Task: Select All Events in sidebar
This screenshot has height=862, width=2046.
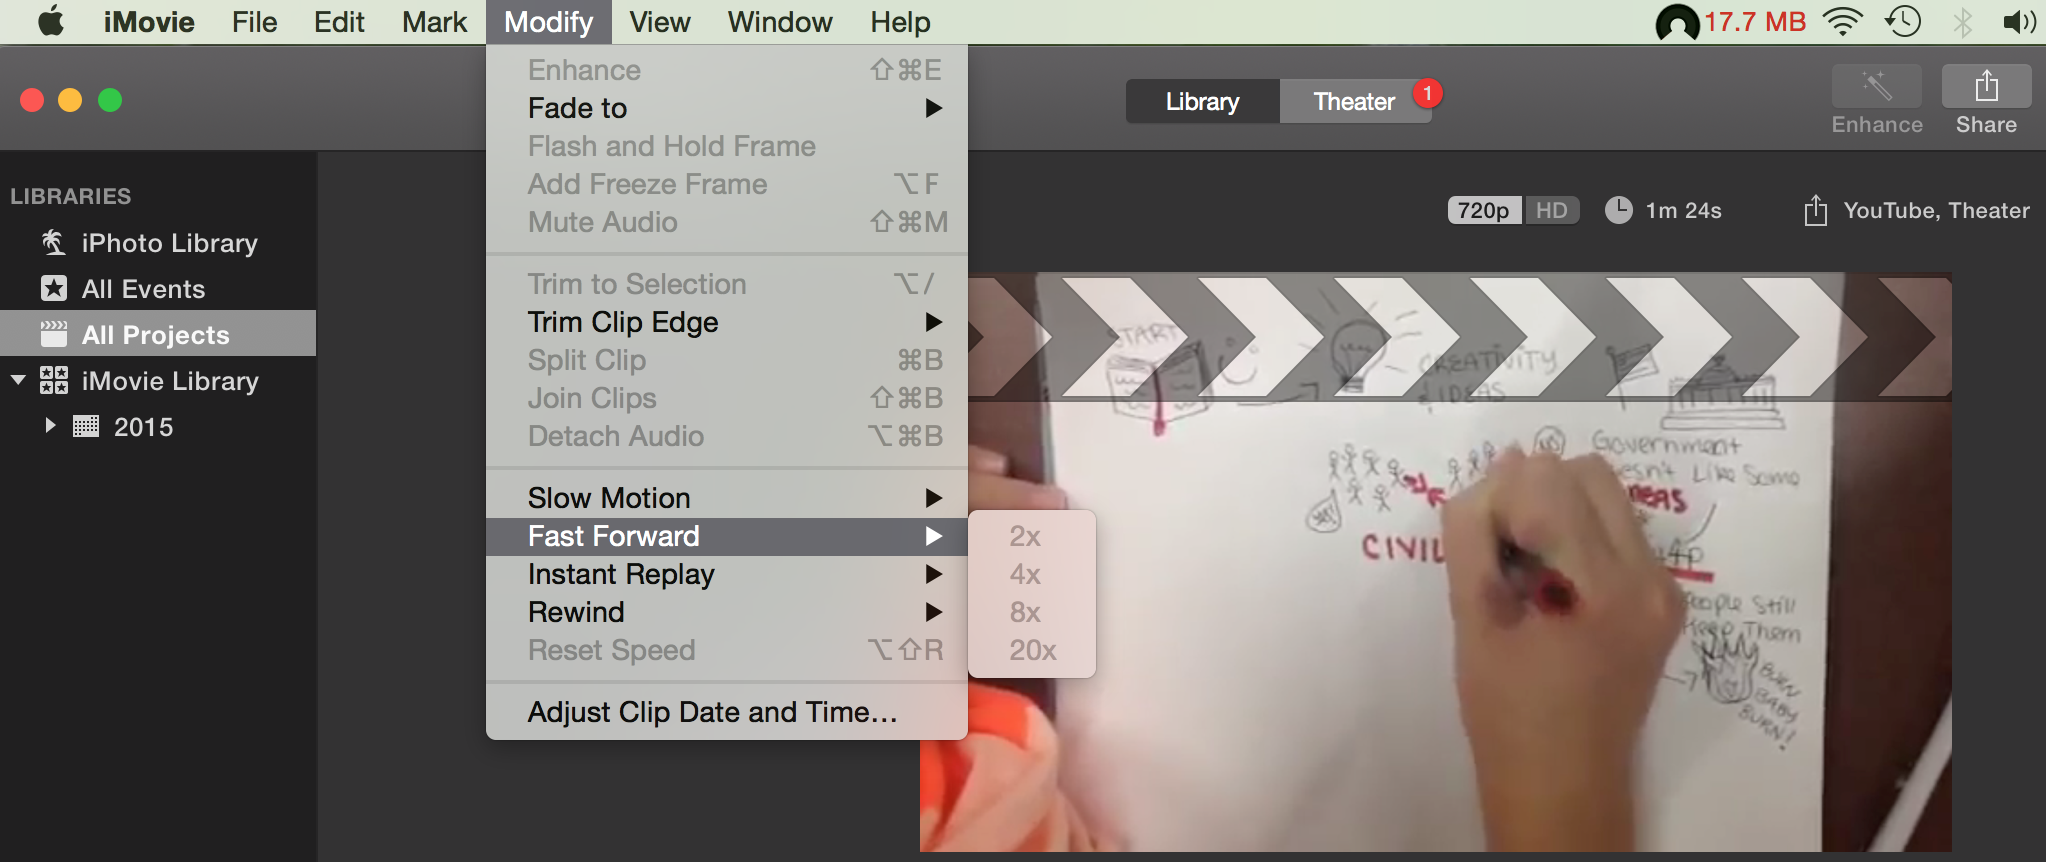Action: [143, 289]
